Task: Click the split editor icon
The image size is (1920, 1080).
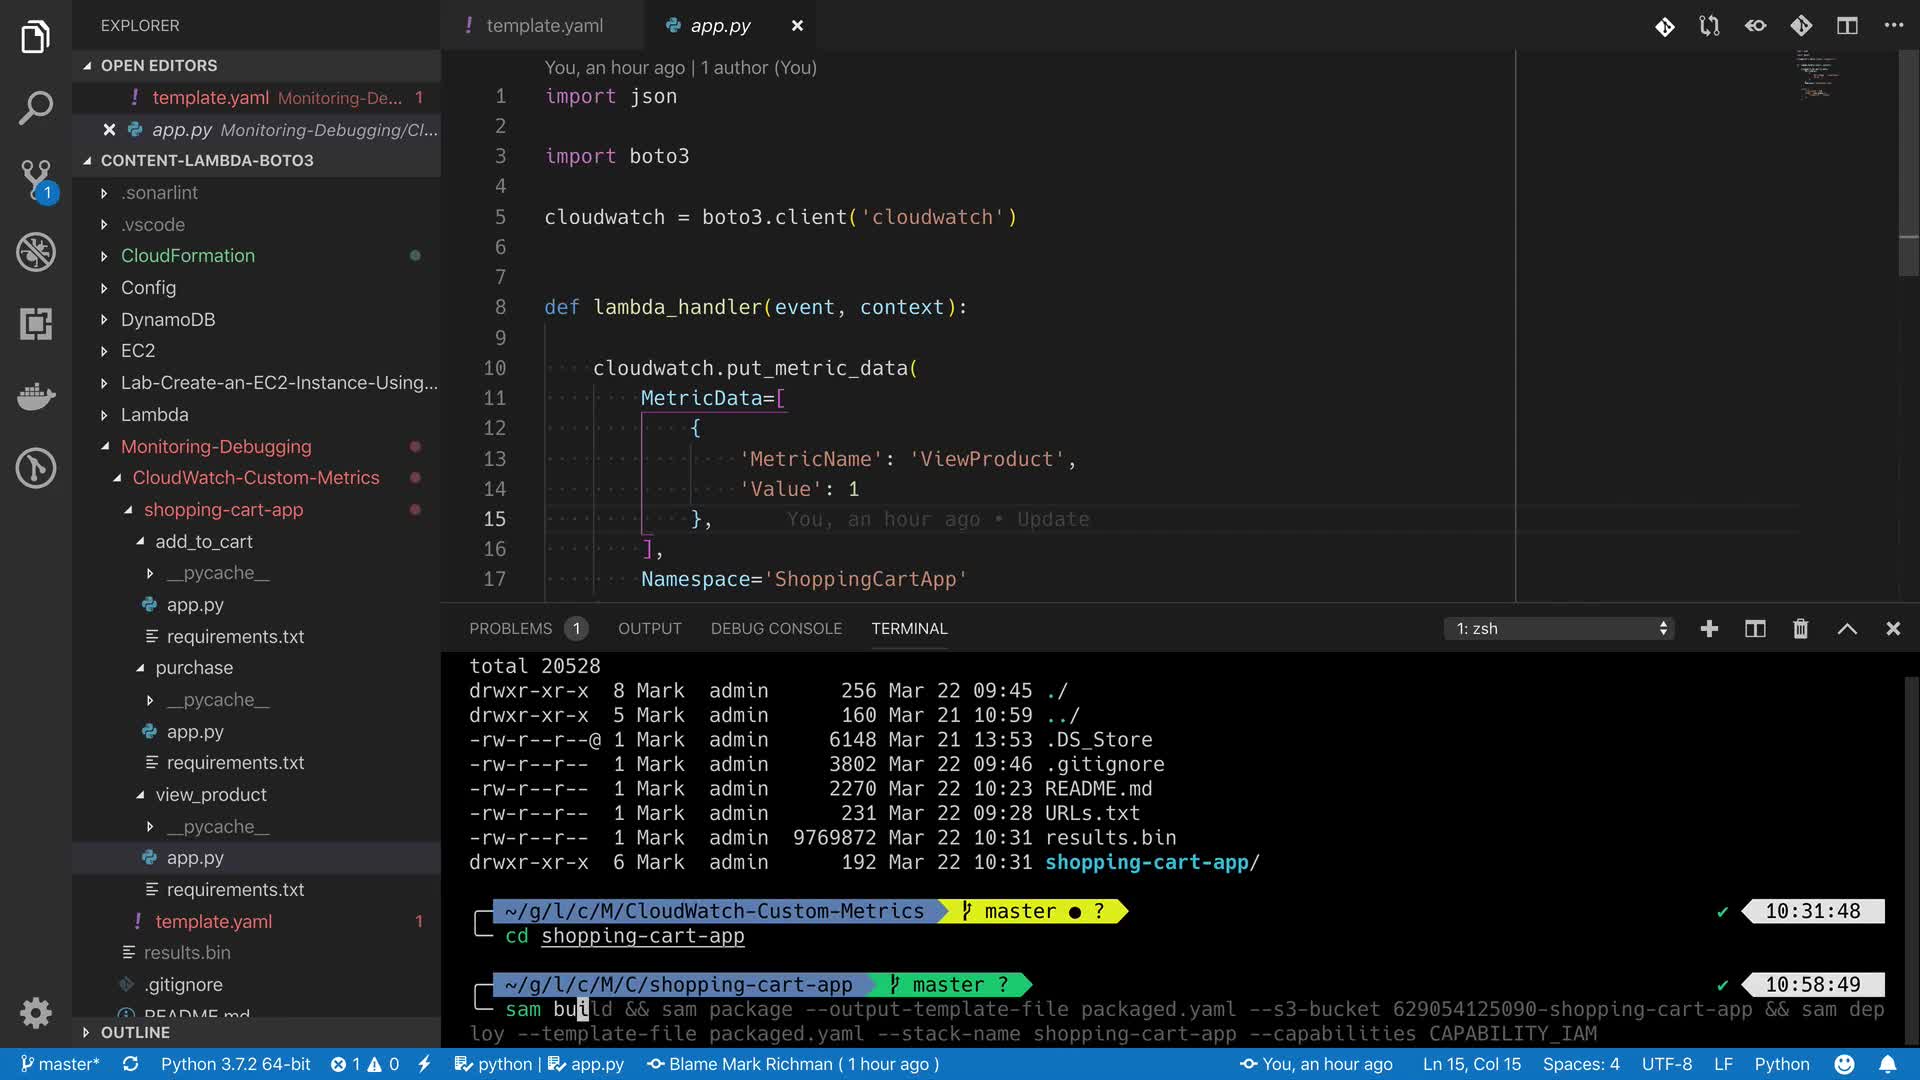Action: [1847, 26]
